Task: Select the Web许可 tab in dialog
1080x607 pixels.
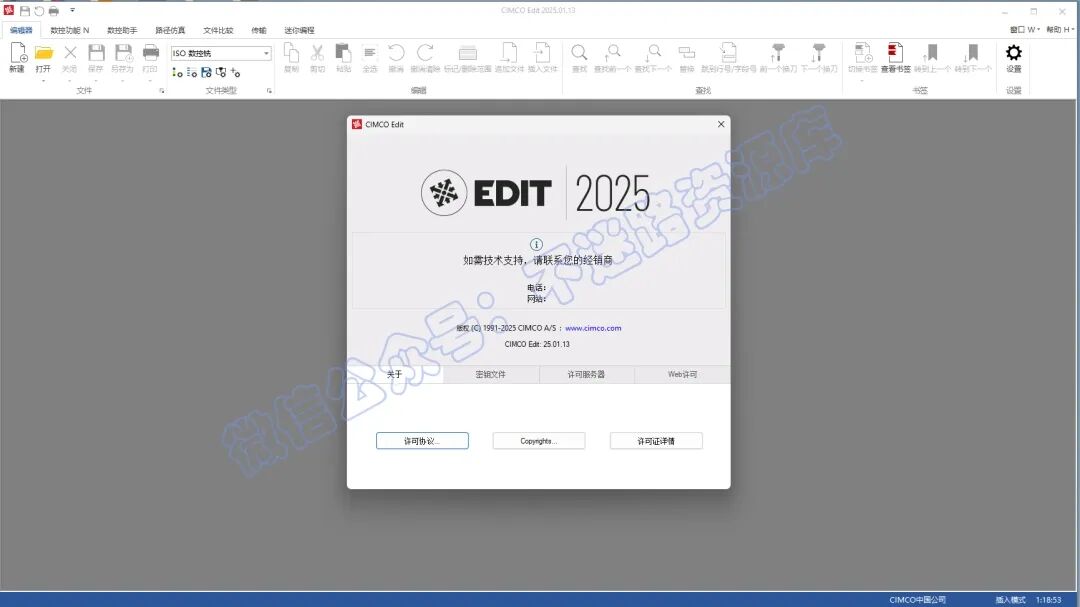Action: click(682, 374)
